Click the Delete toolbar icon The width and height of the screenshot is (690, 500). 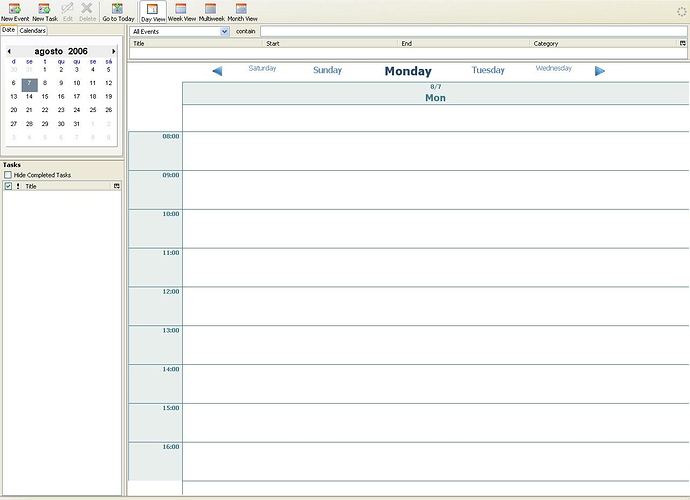[87, 12]
